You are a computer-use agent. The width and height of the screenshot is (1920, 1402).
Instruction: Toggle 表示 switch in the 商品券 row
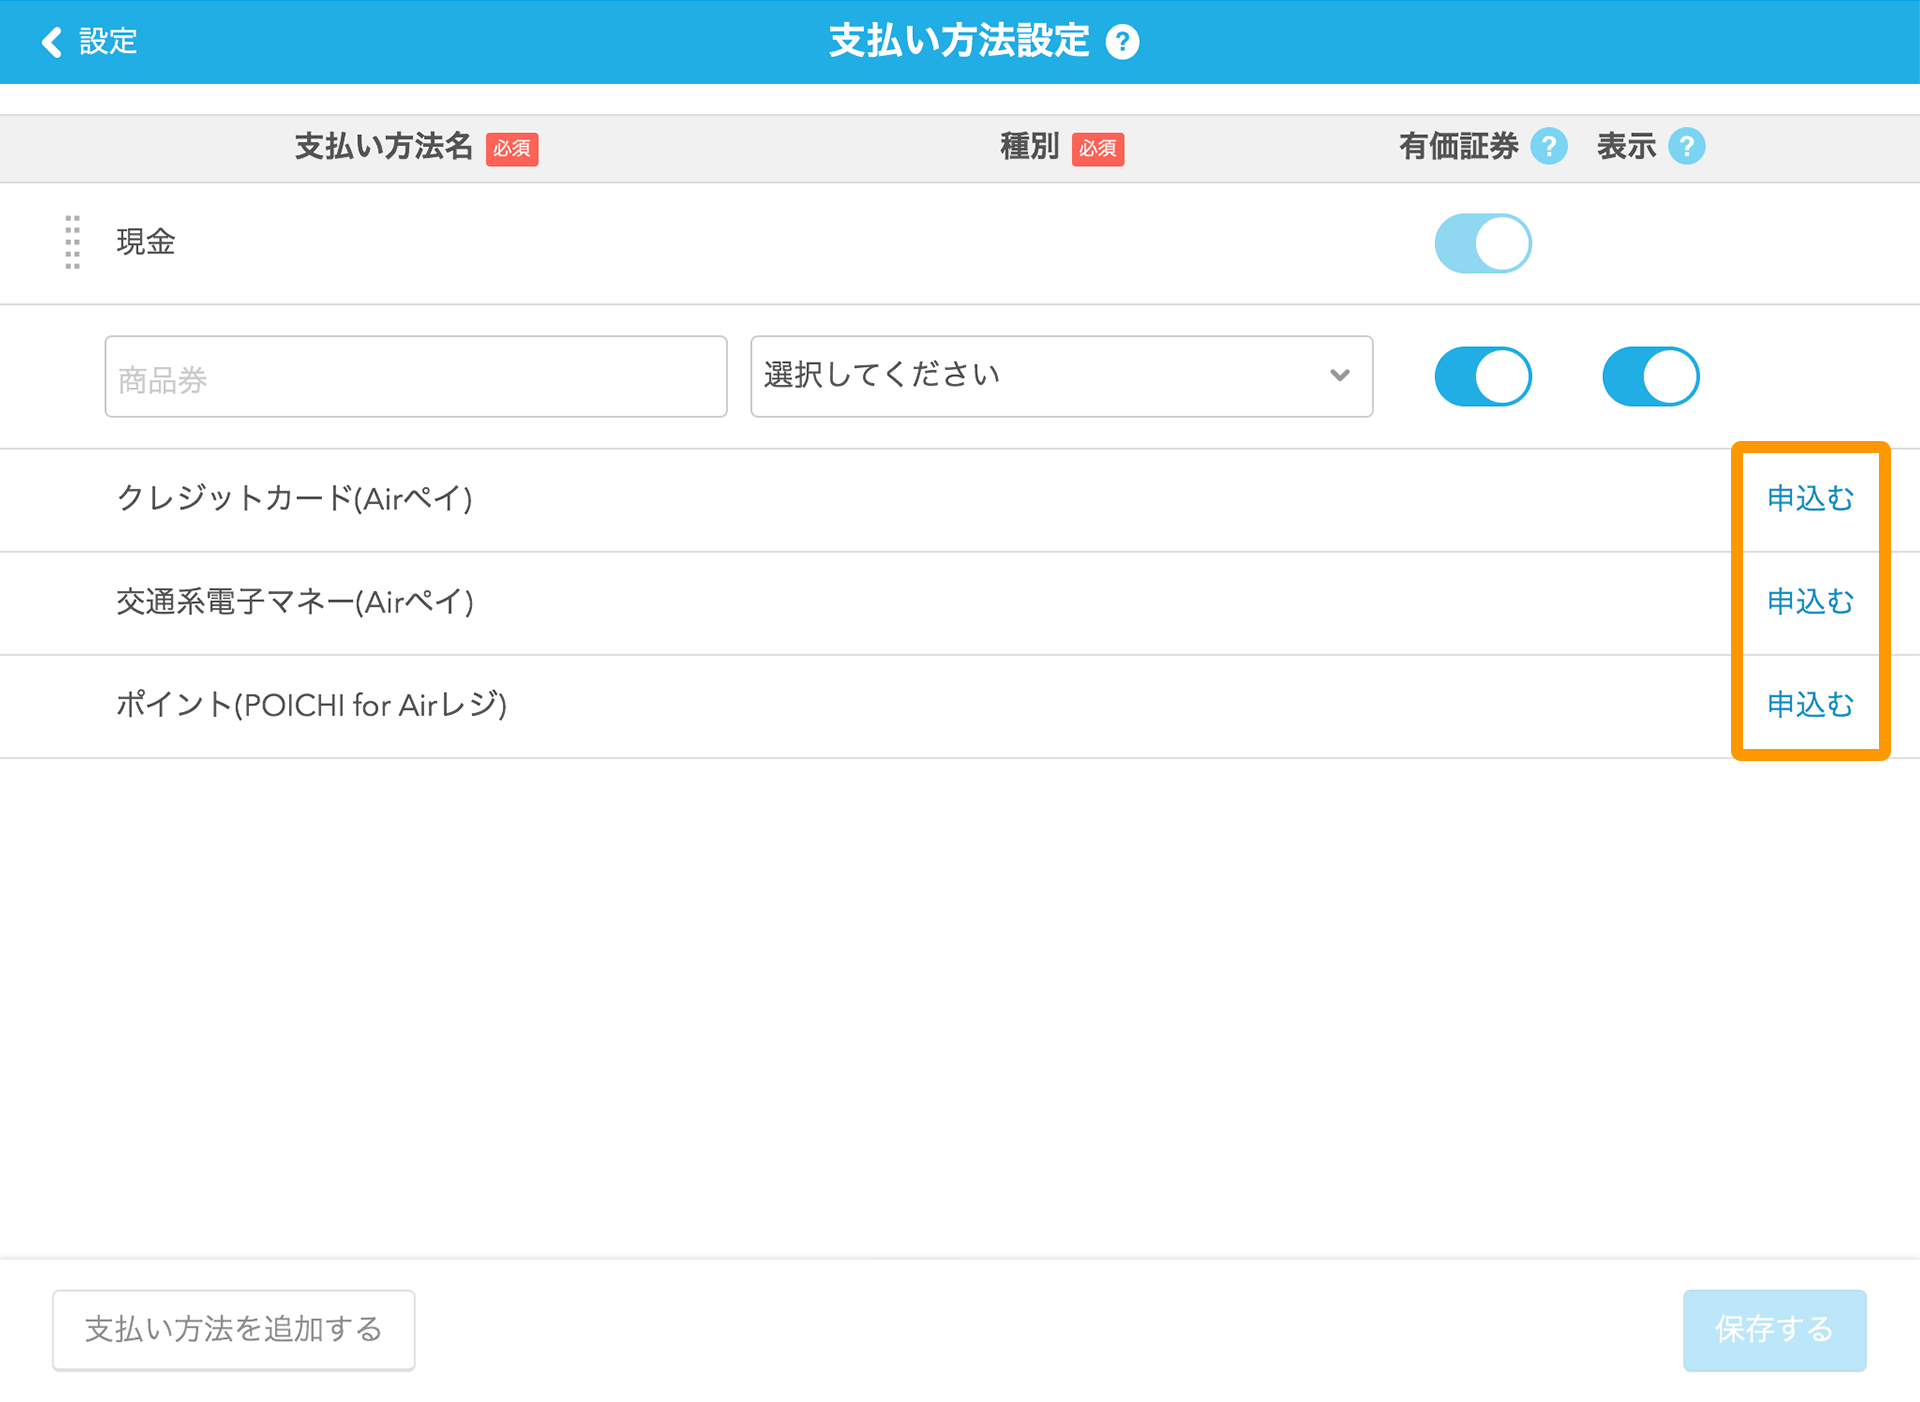coord(1651,376)
